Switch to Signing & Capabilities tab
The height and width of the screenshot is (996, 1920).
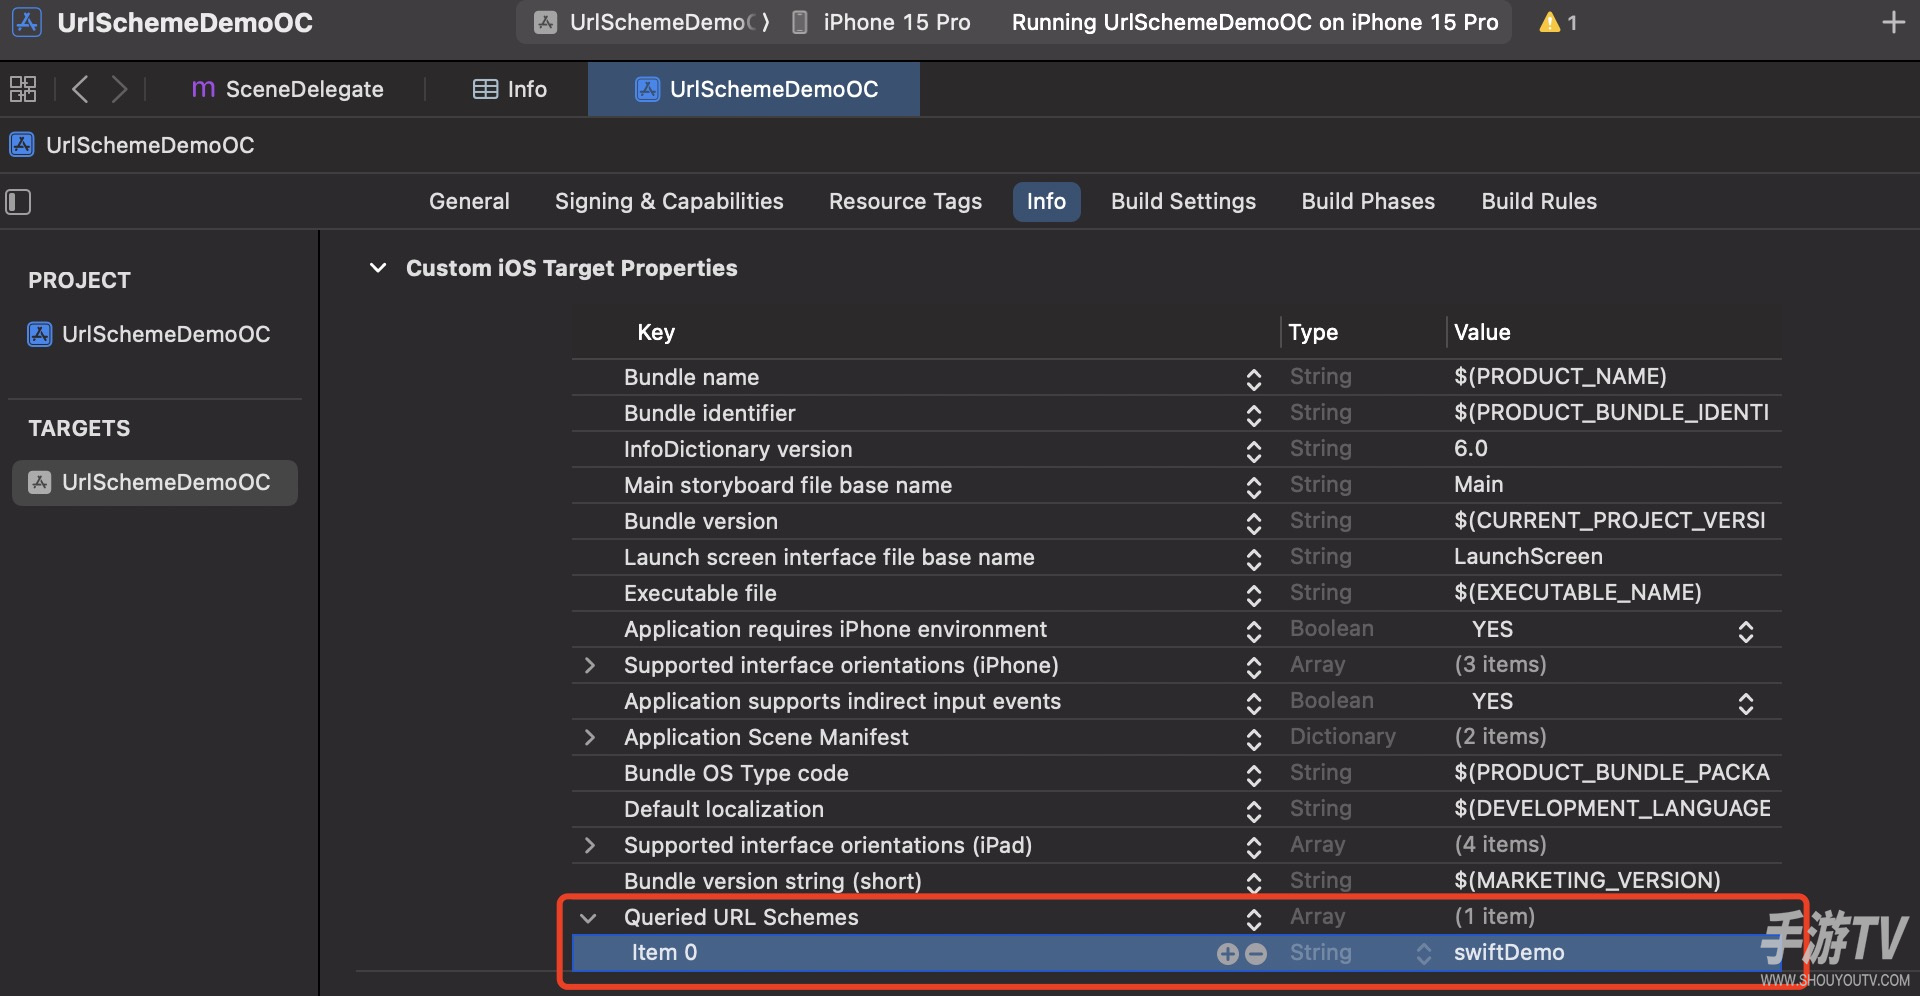(x=669, y=201)
